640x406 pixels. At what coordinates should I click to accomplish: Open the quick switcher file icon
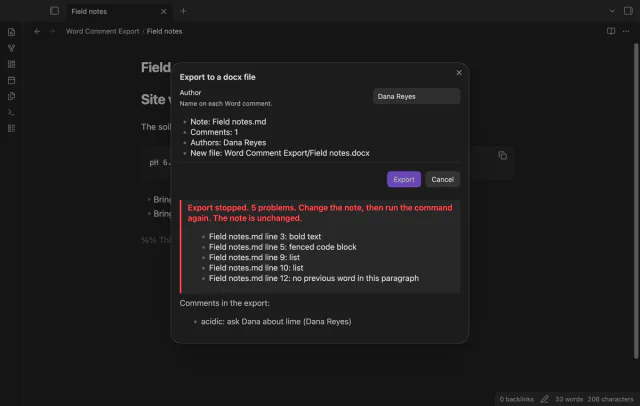point(11,32)
